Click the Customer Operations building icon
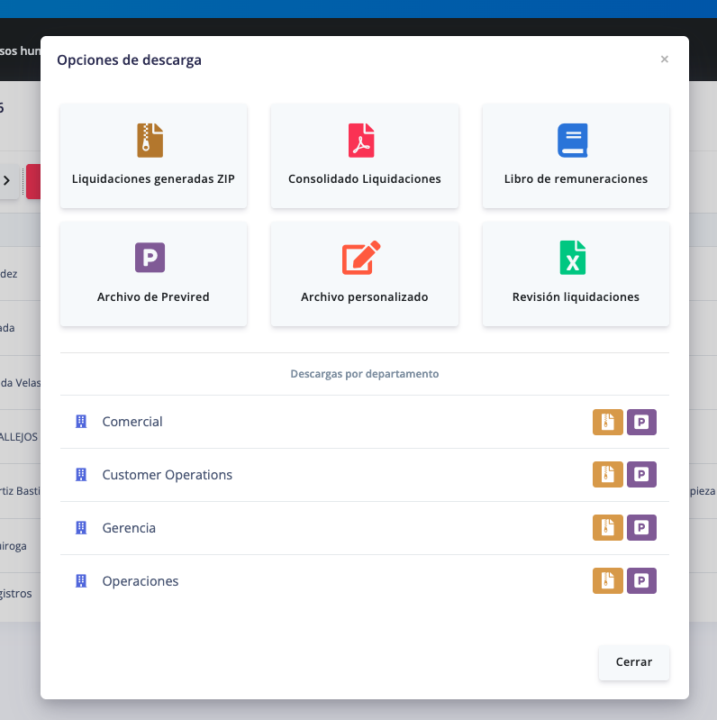Viewport: 717px width, 720px height. tap(81, 474)
